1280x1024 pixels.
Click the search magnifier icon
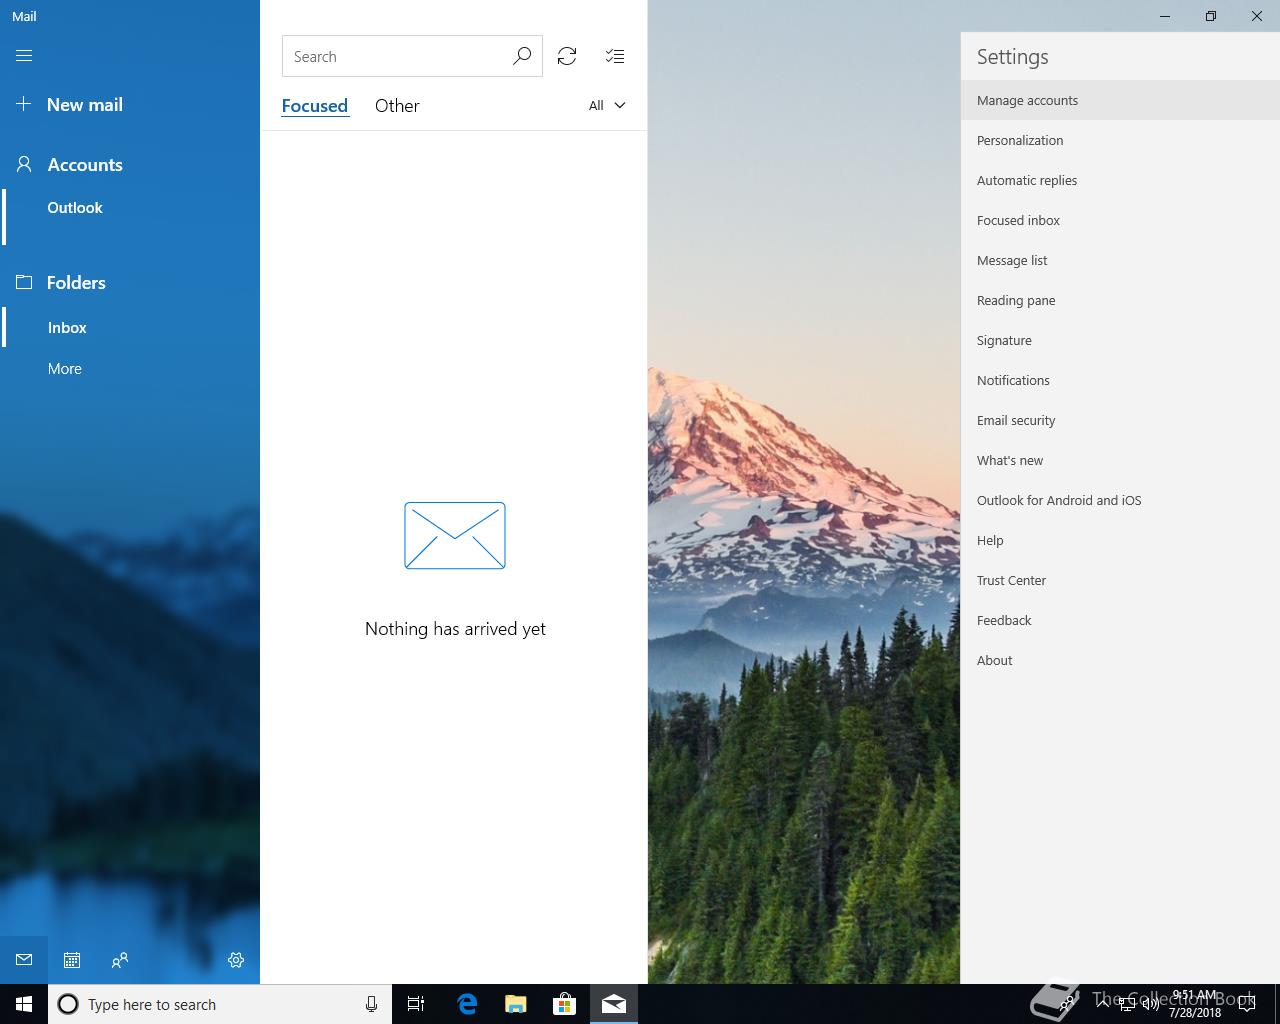(x=521, y=56)
